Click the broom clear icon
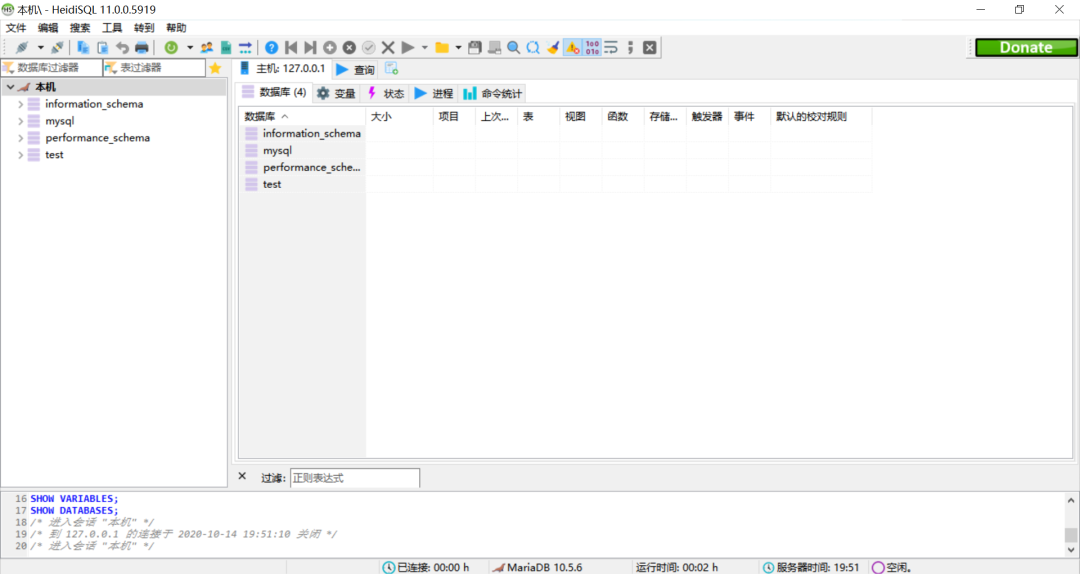 (552, 48)
